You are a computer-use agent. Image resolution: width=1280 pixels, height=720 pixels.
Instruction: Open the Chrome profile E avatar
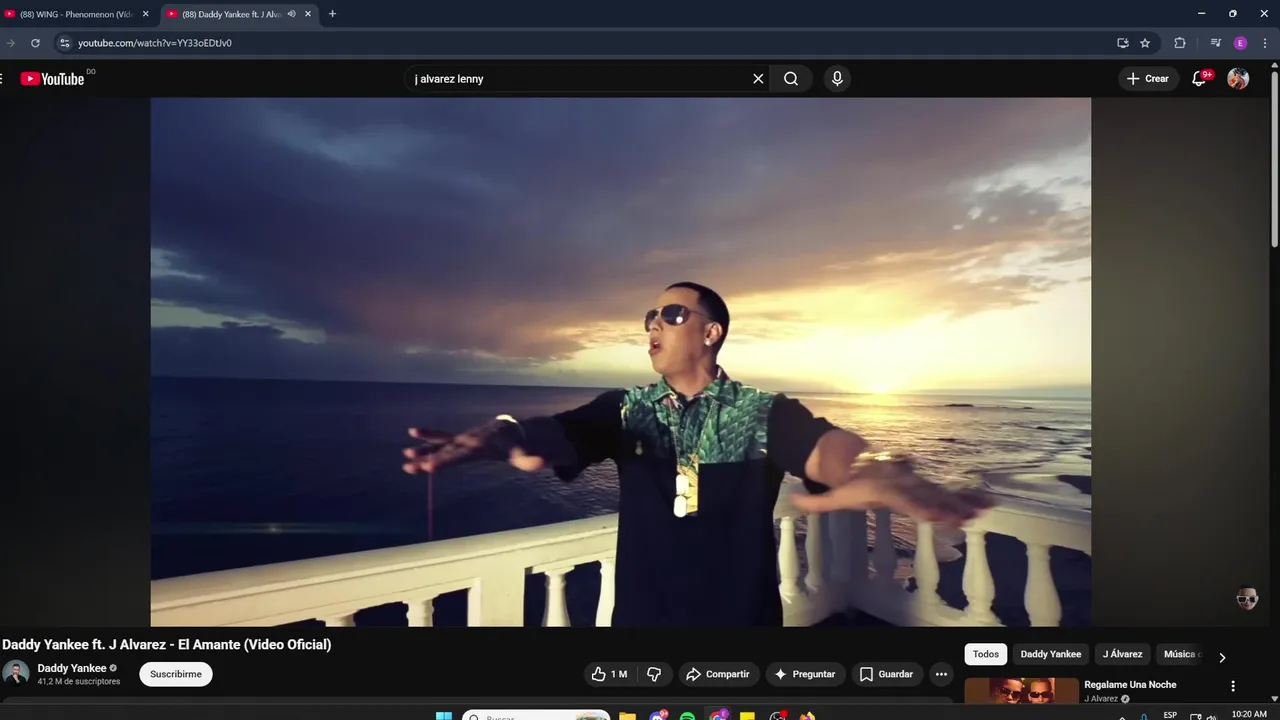click(1240, 43)
